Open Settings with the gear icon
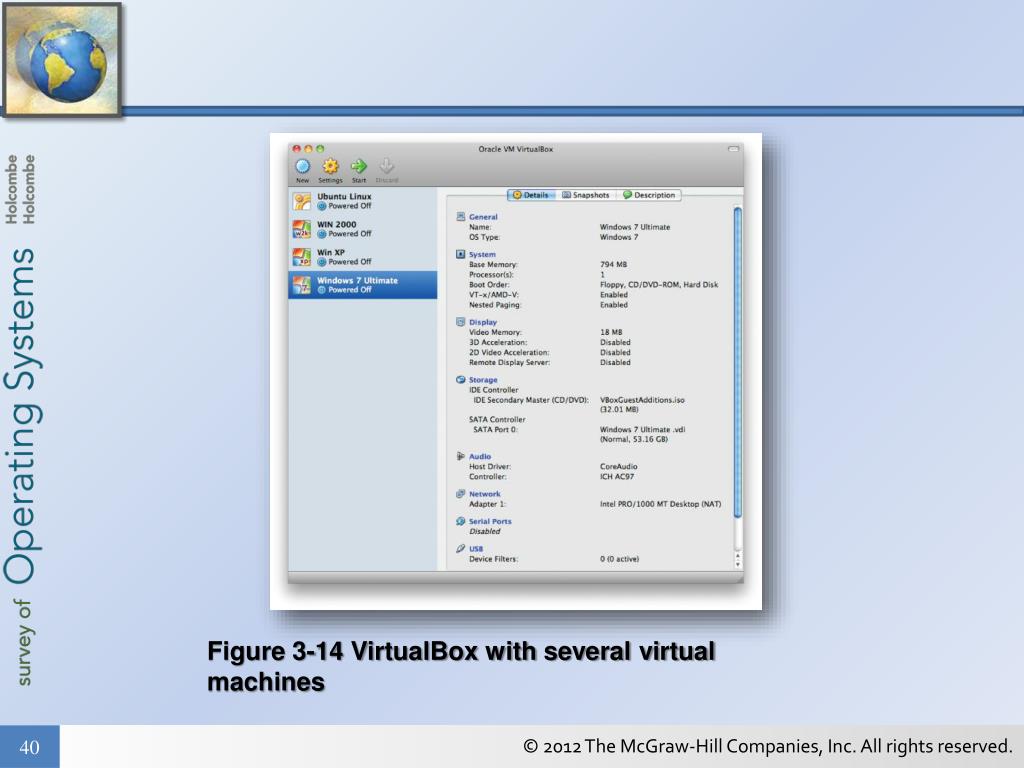 point(330,167)
